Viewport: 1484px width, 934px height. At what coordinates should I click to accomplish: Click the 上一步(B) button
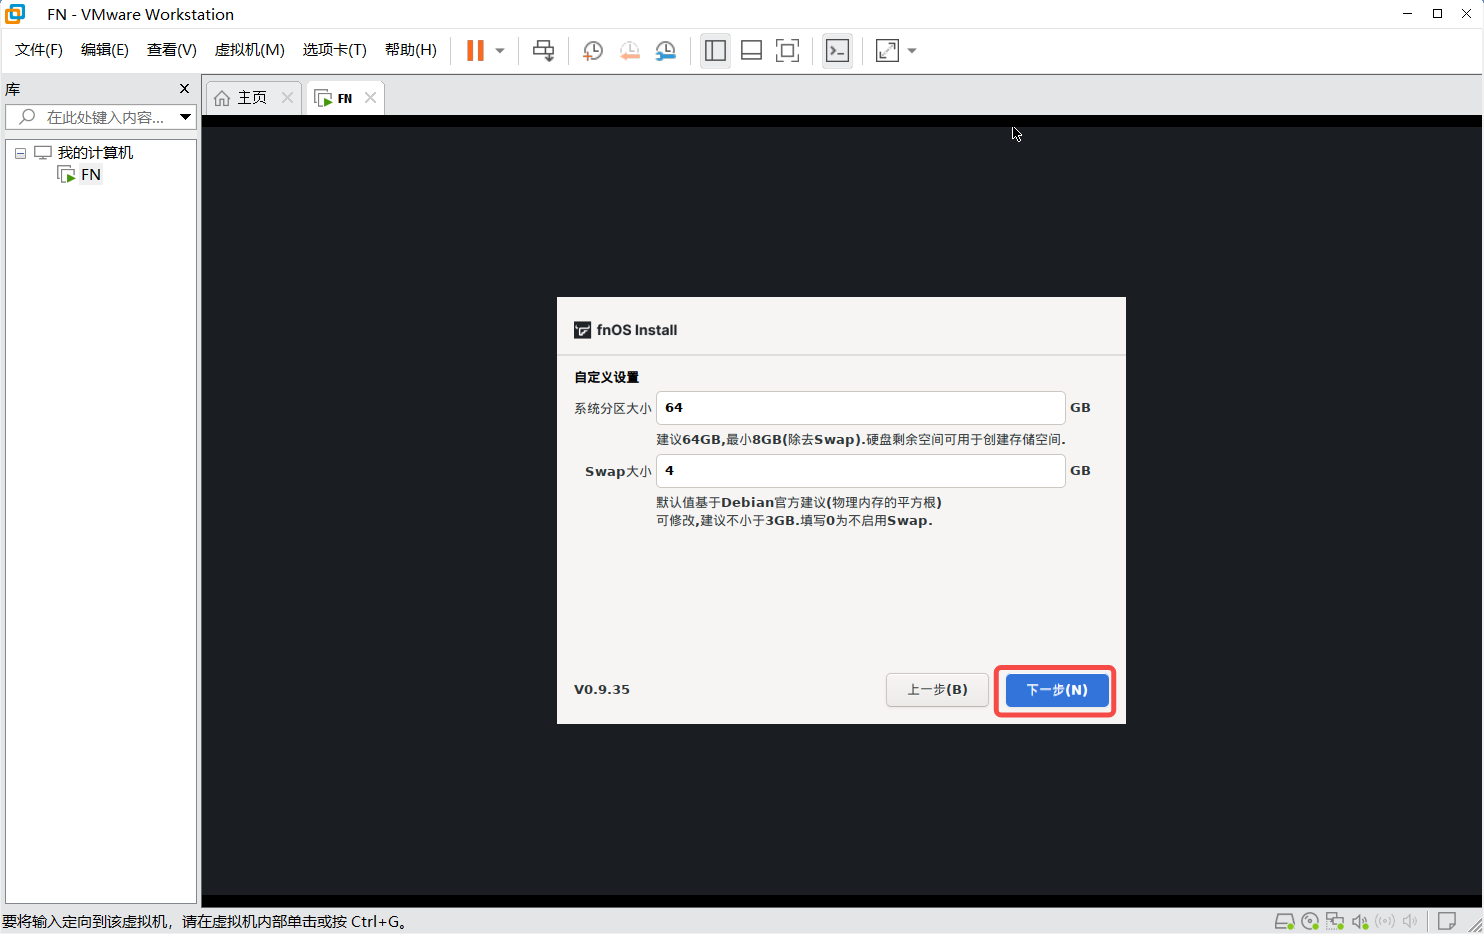[x=937, y=690]
